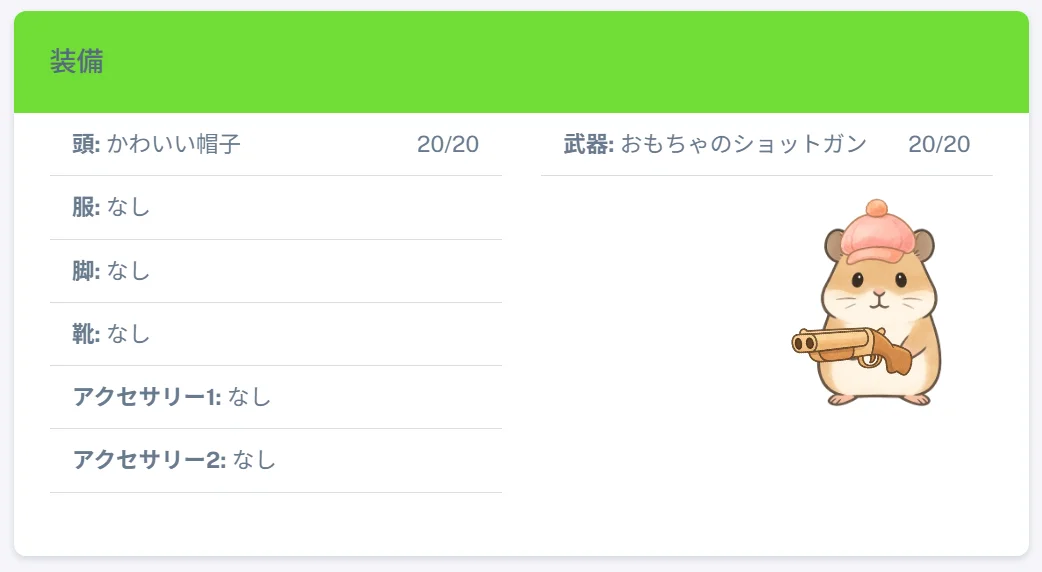This screenshot has width=1042, height=572.
Task: Click the 武器: label
Action: click(589, 144)
